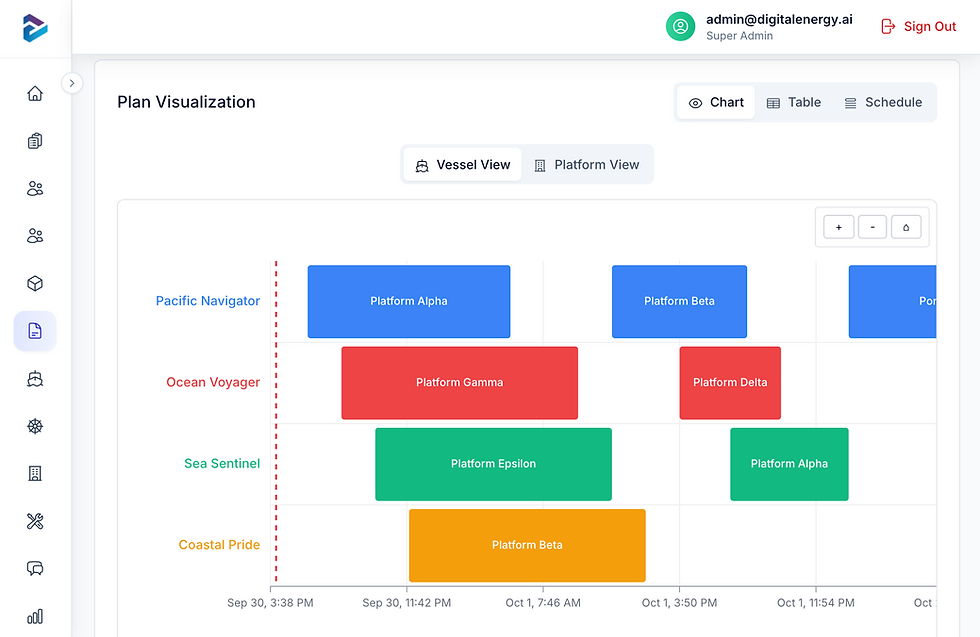Zoom in the chart with plus button

click(838, 228)
